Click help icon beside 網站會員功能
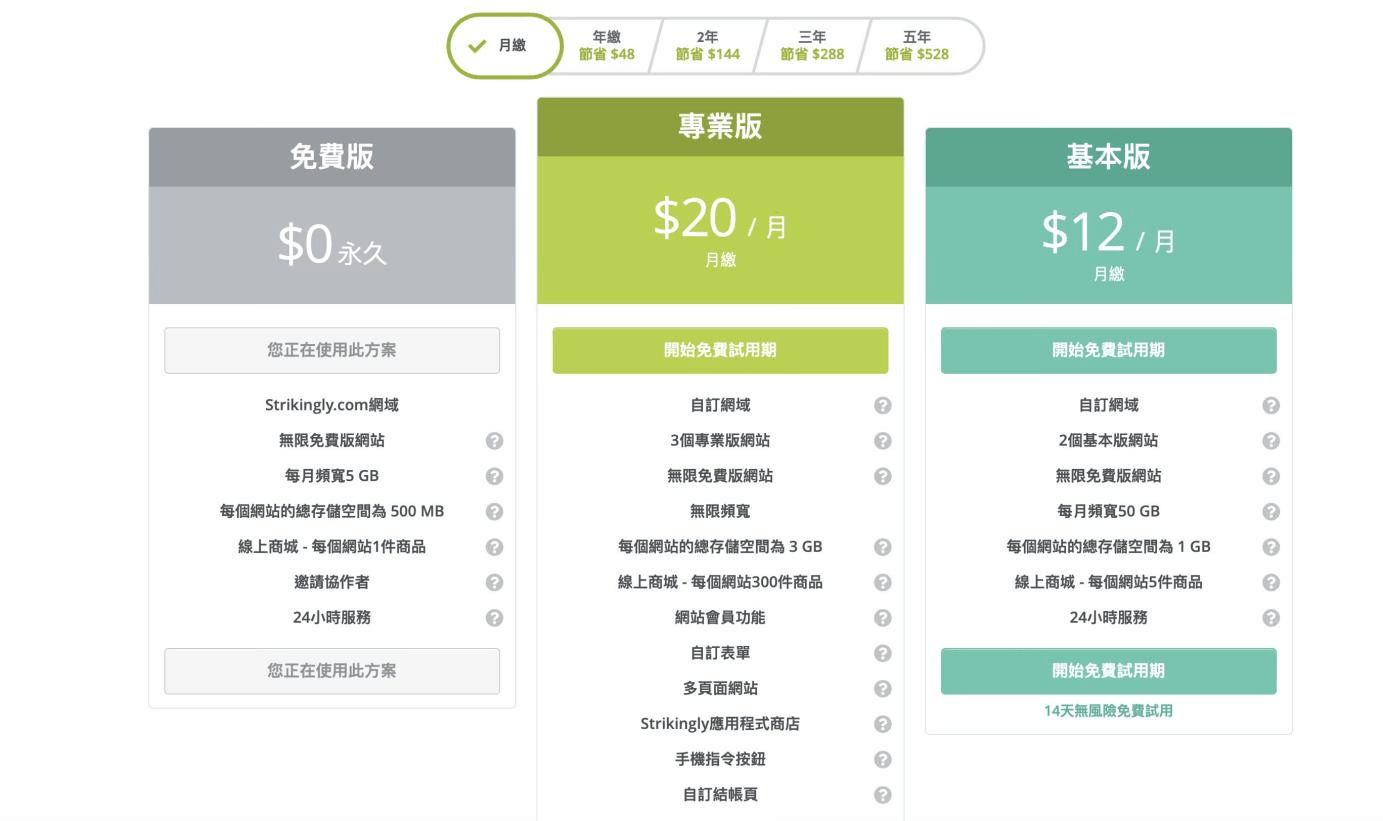The image size is (1383, 821). coord(882,618)
